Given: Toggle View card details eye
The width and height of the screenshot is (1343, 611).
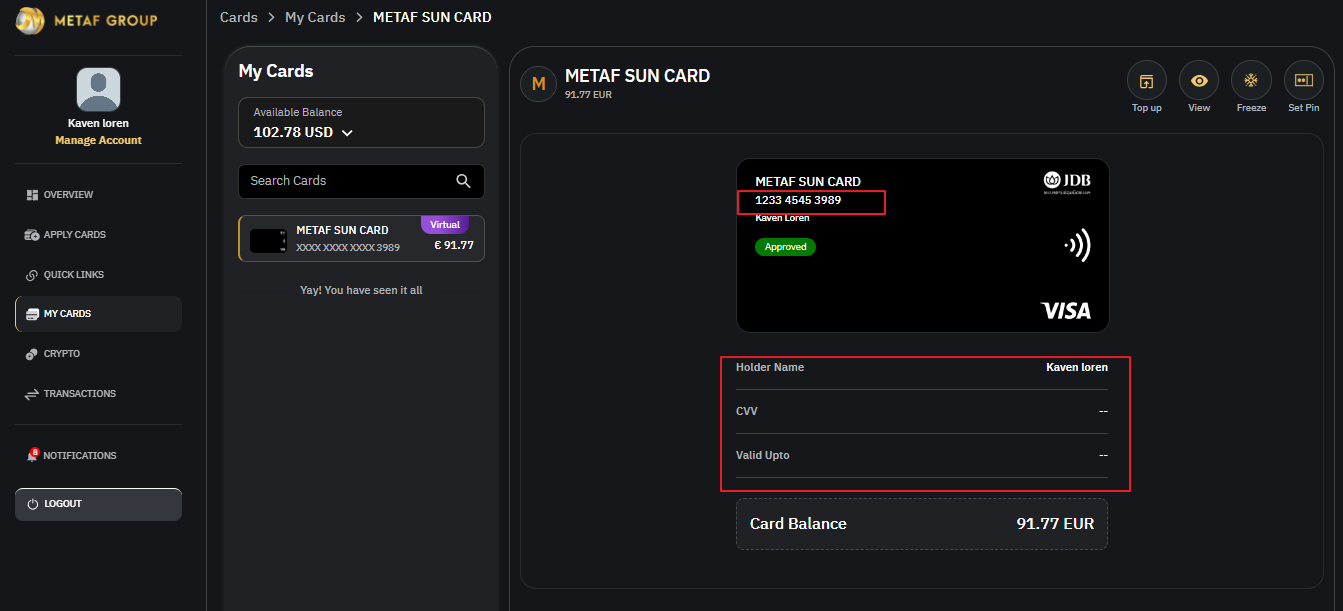Looking at the screenshot, I should (x=1199, y=81).
